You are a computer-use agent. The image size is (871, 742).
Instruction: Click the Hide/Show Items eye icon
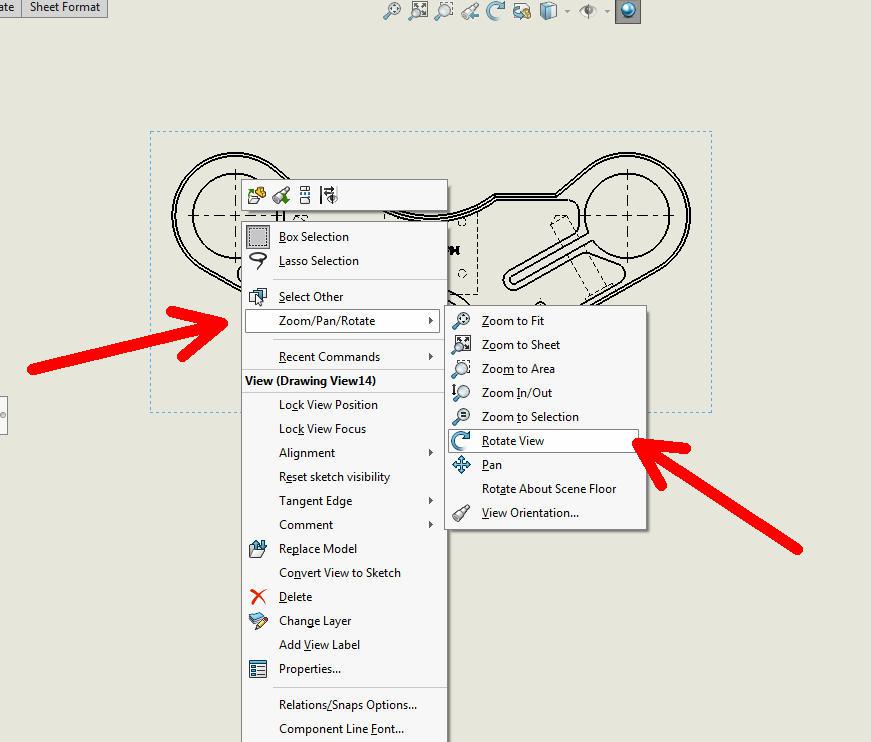click(588, 11)
